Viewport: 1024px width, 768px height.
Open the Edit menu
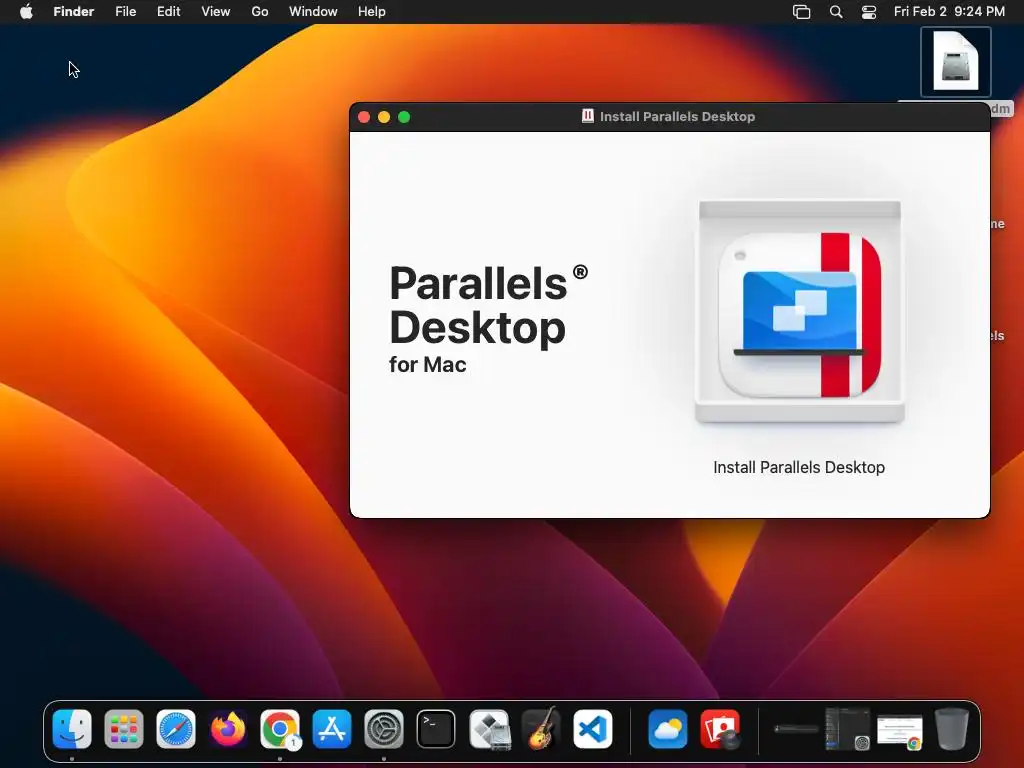[168, 12]
